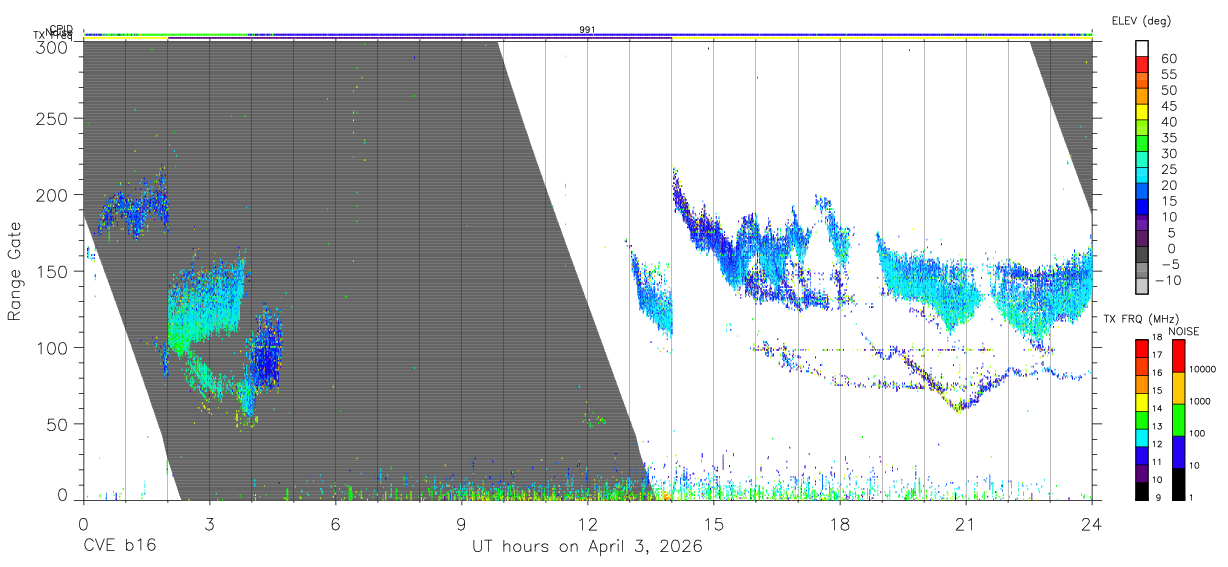This screenshot has width=1228, height=567.
Task: Click the white top segment of ELEV color bar
Action: point(1143,49)
